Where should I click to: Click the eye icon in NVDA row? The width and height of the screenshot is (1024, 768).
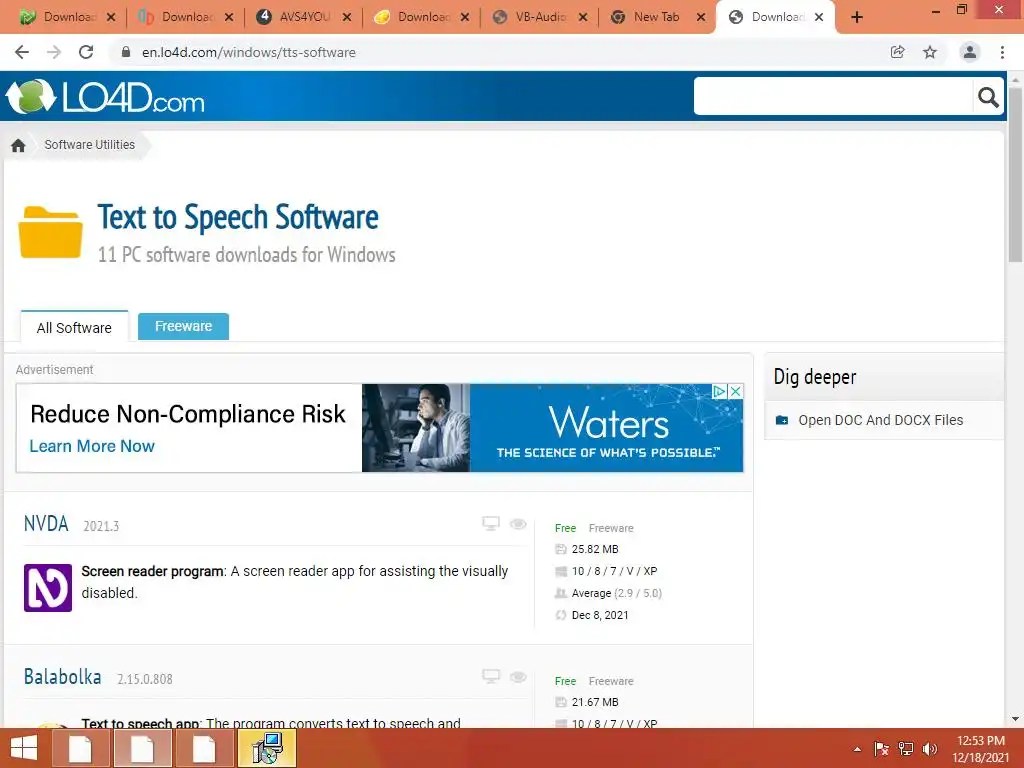tap(518, 524)
